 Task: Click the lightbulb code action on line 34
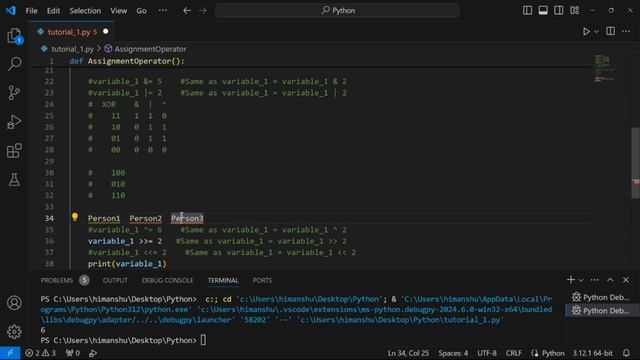coord(75,217)
